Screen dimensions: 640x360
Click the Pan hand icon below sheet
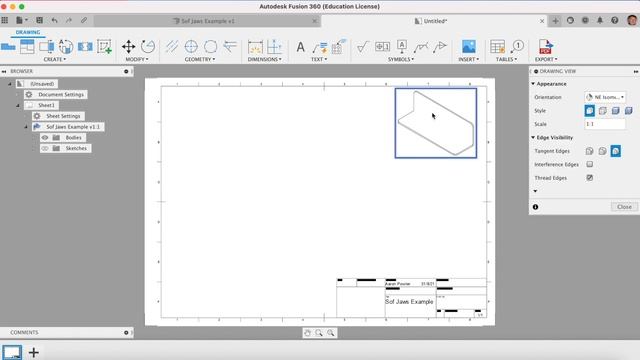[307, 333]
